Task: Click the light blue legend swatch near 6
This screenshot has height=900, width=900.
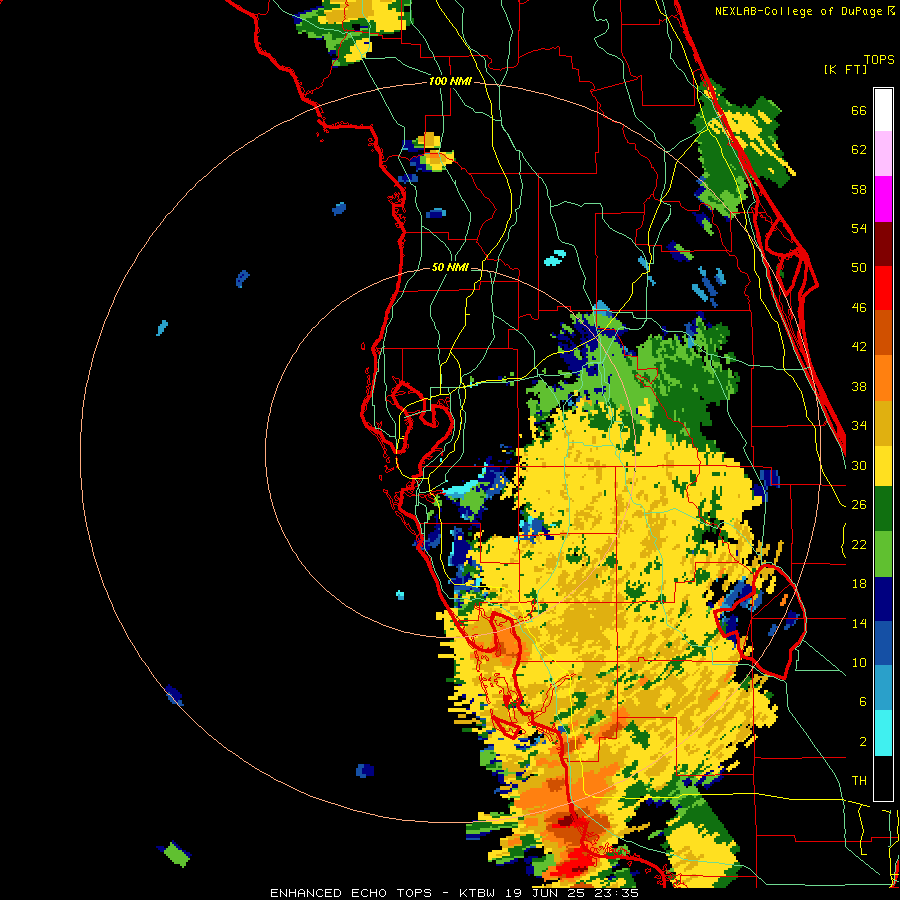Action: pos(883,689)
